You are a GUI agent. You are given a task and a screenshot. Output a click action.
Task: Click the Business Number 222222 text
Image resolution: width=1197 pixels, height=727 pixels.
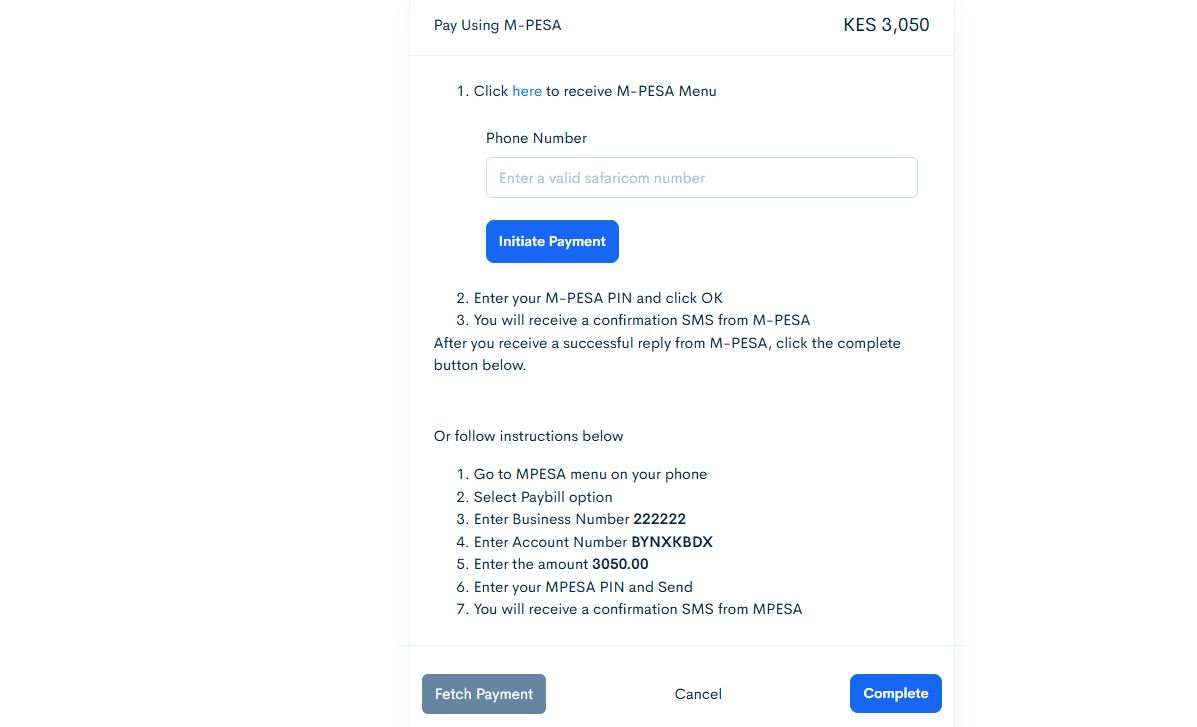tap(659, 519)
